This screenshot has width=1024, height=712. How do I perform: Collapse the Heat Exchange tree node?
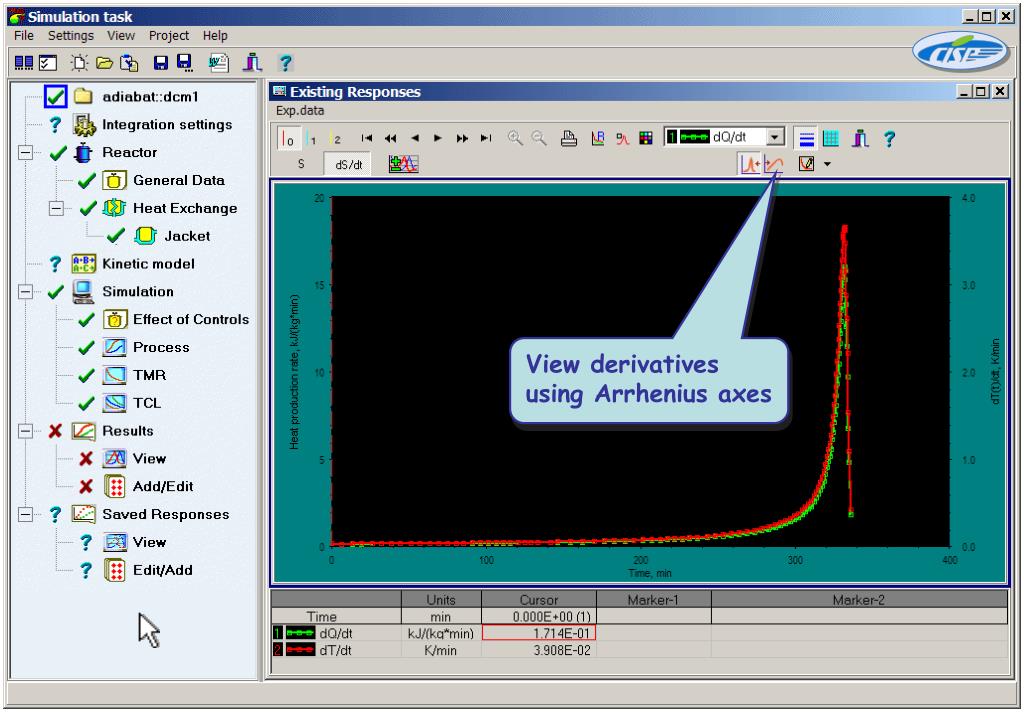[x=56, y=208]
